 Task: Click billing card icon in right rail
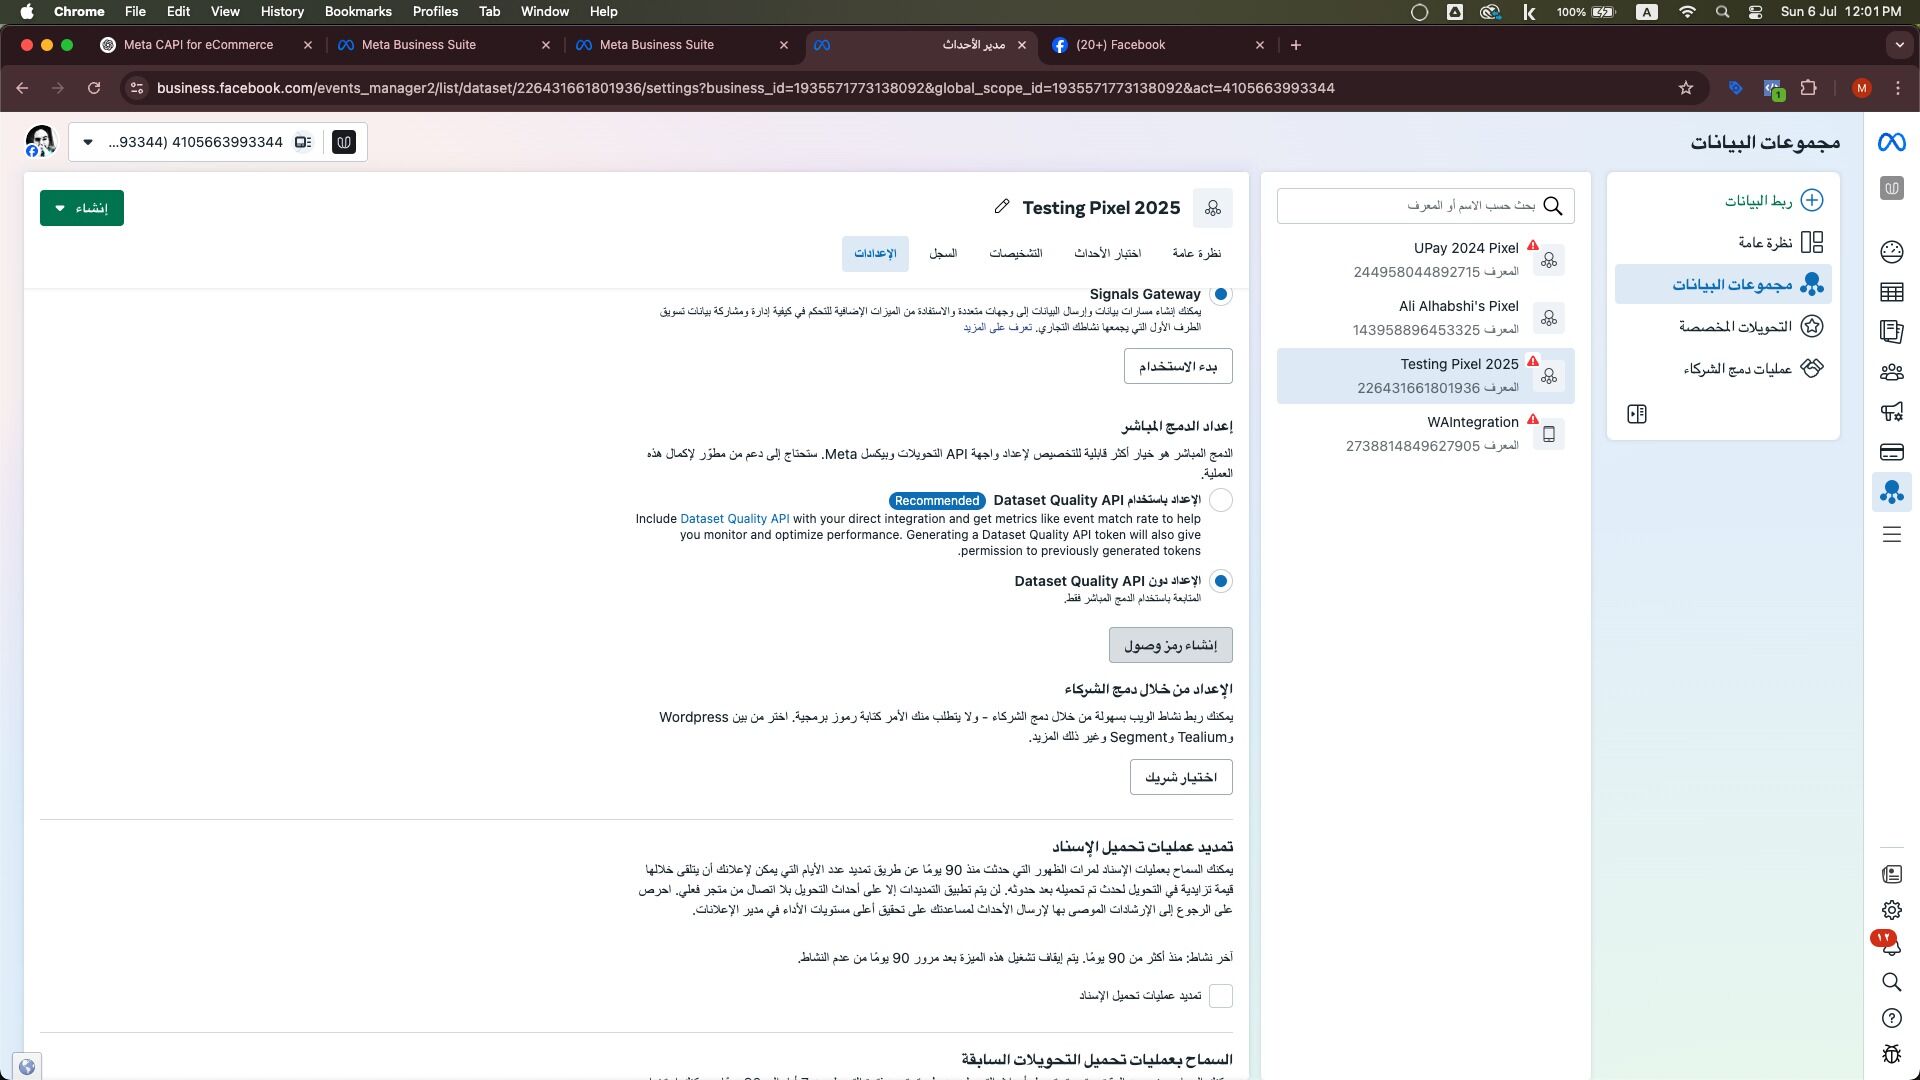(1891, 452)
